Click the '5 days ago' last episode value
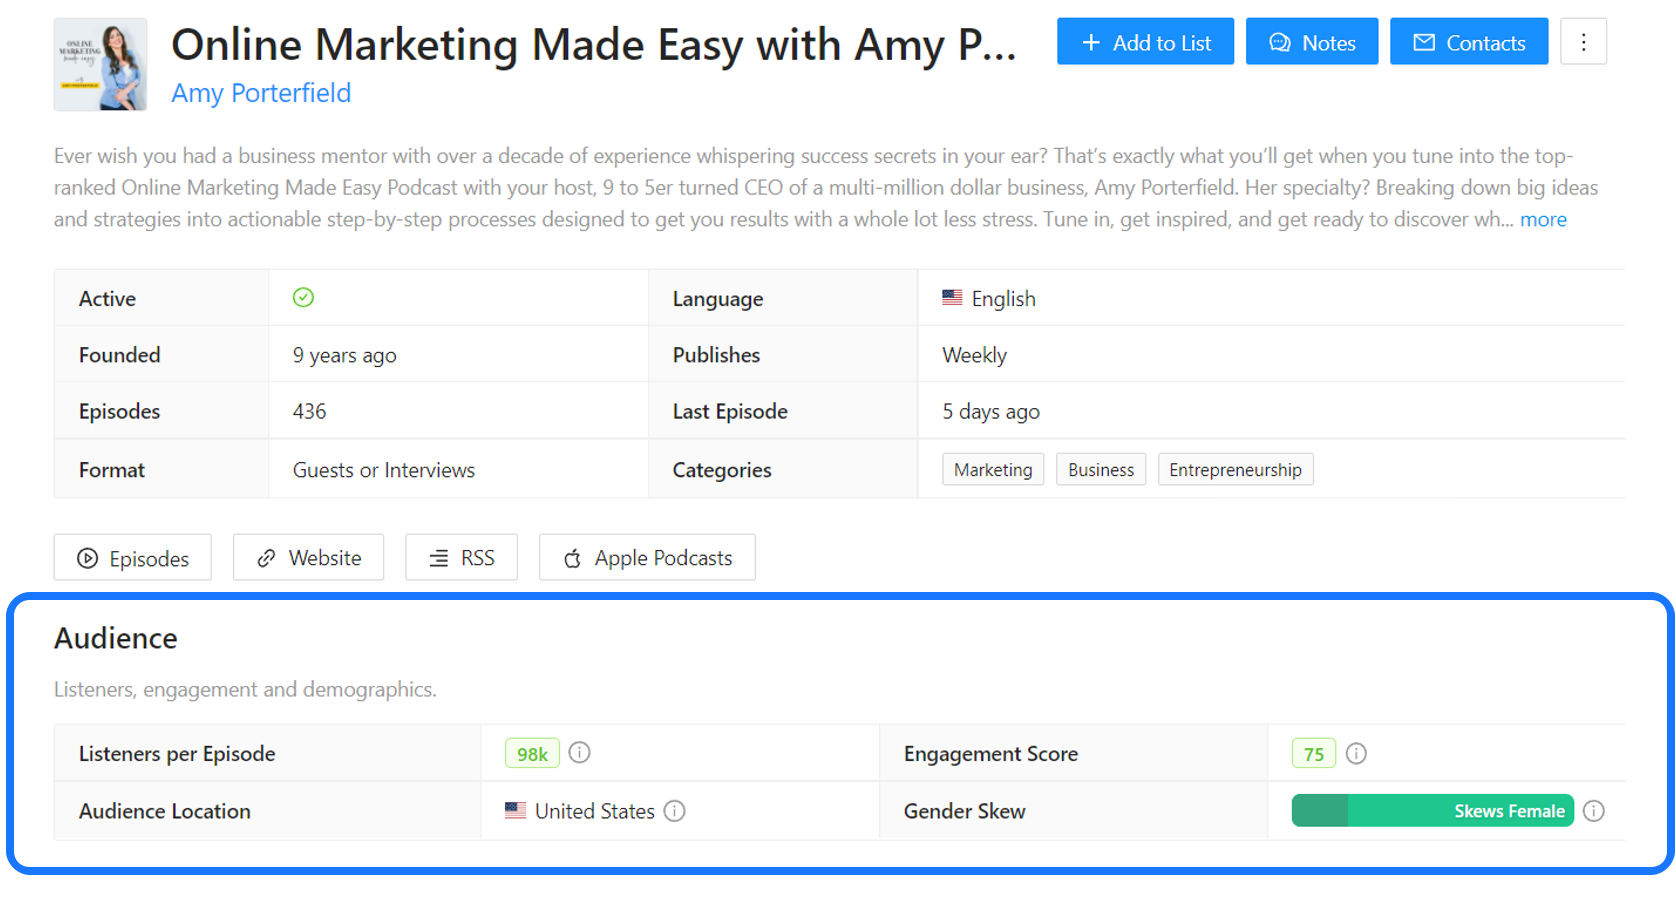Screen dimensions: 1676x897 point(990,411)
